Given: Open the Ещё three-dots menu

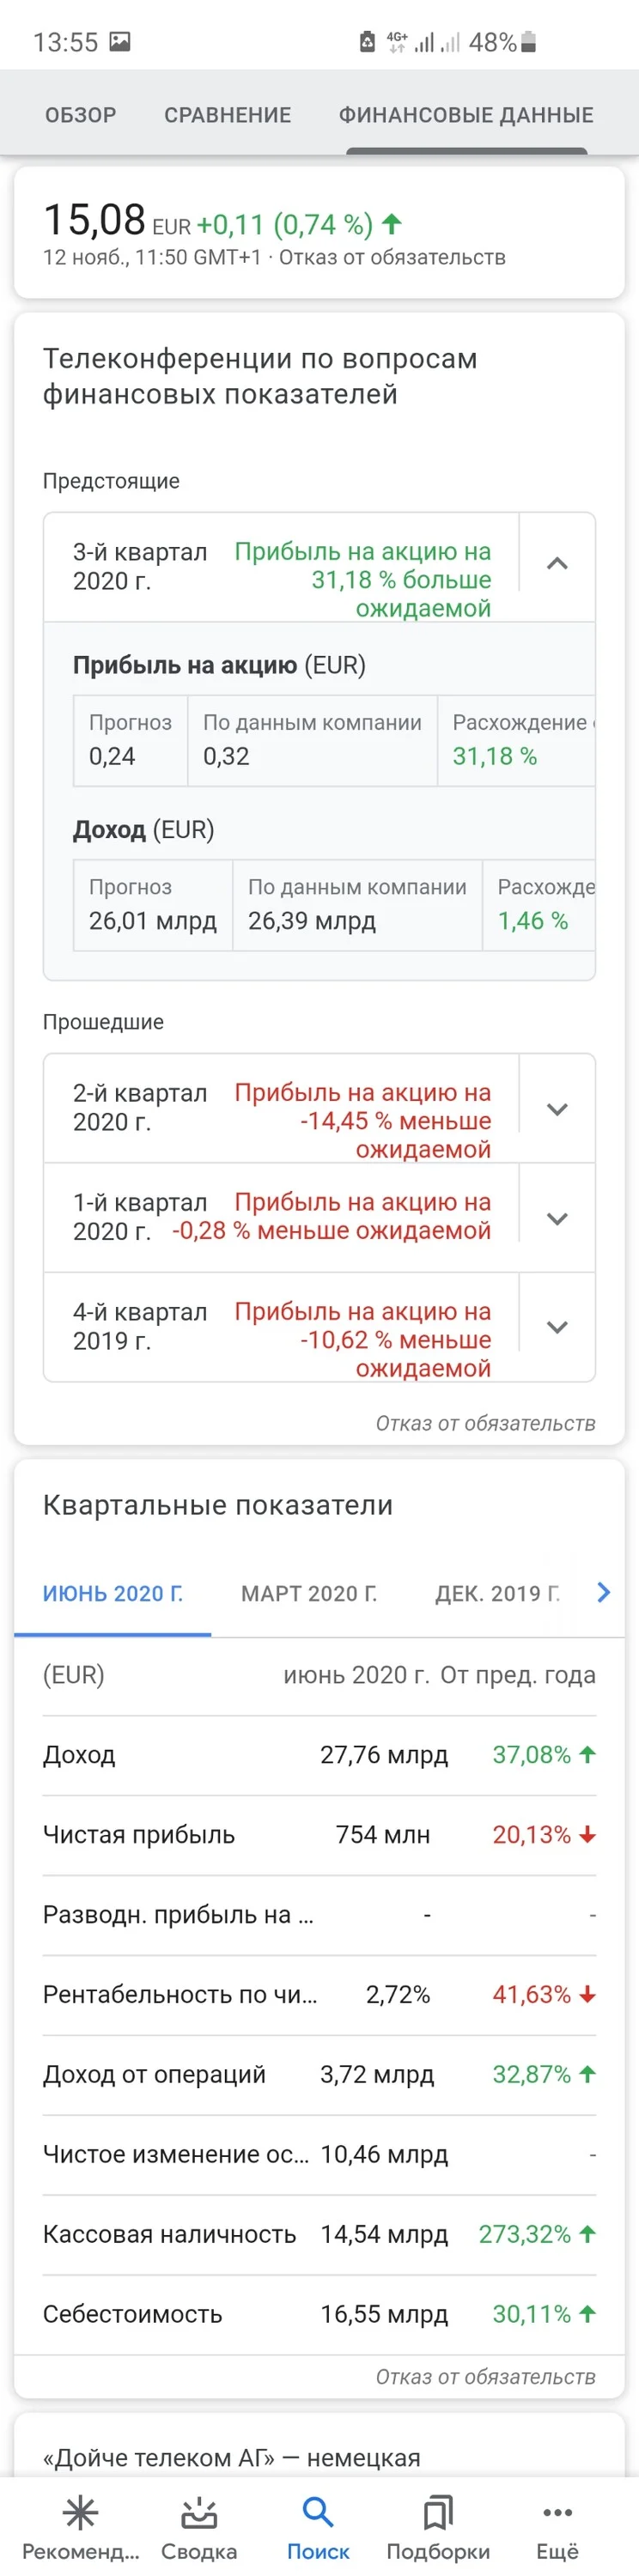Looking at the screenshot, I should [557, 2512].
